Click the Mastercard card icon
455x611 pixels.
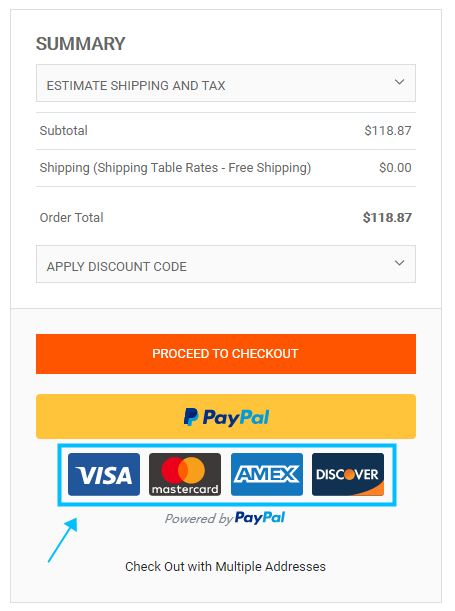[x=185, y=474]
